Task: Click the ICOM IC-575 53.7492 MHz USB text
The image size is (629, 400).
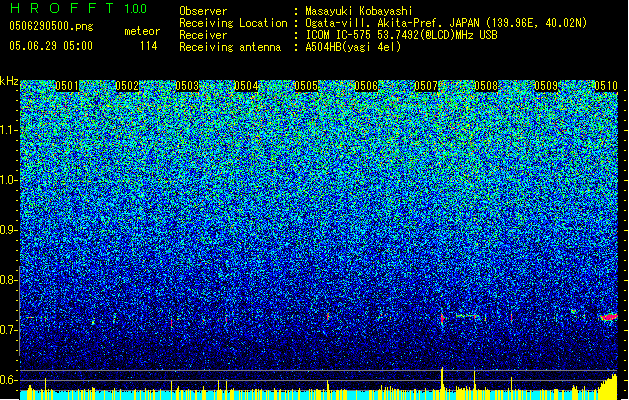Action: tap(401, 35)
